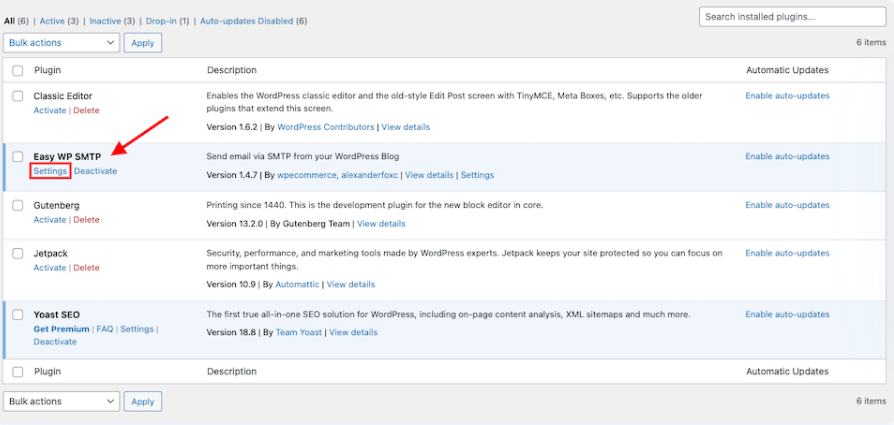Screen dimensions: 894x425
Task: Open the bottom Bulk actions dropdown
Action: (x=62, y=401)
